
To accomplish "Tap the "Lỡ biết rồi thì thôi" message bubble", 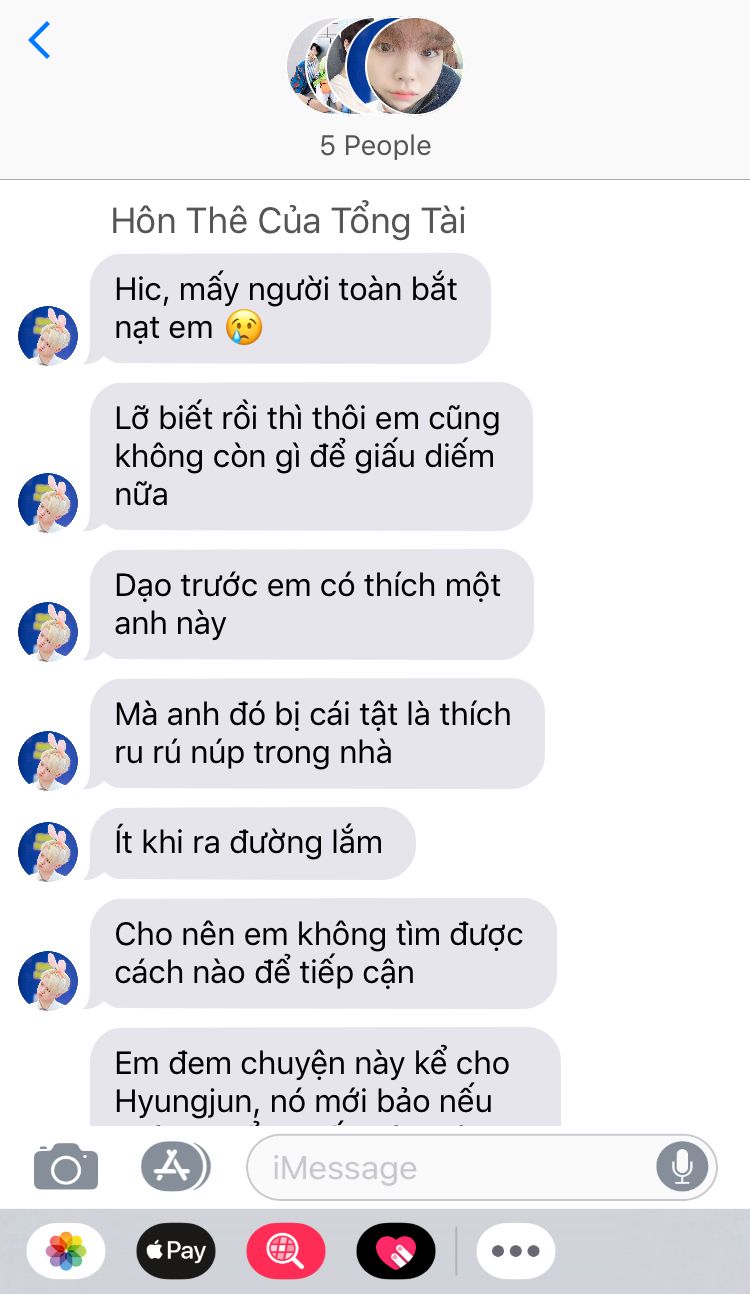I will 310,457.
